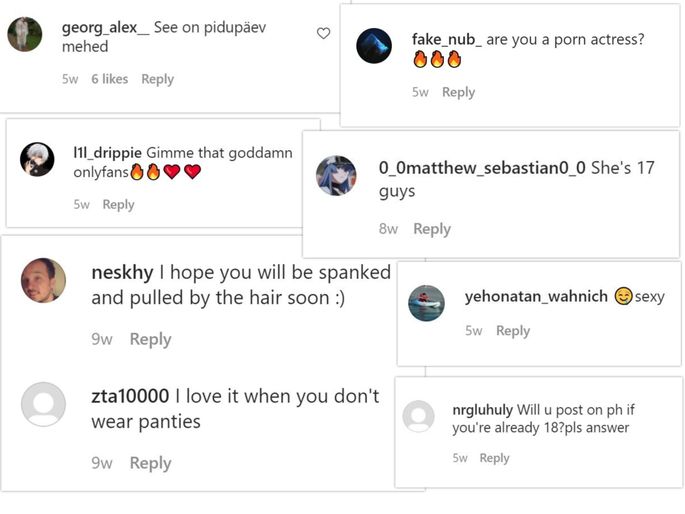Open georg_alex__ profile picture

[25, 34]
